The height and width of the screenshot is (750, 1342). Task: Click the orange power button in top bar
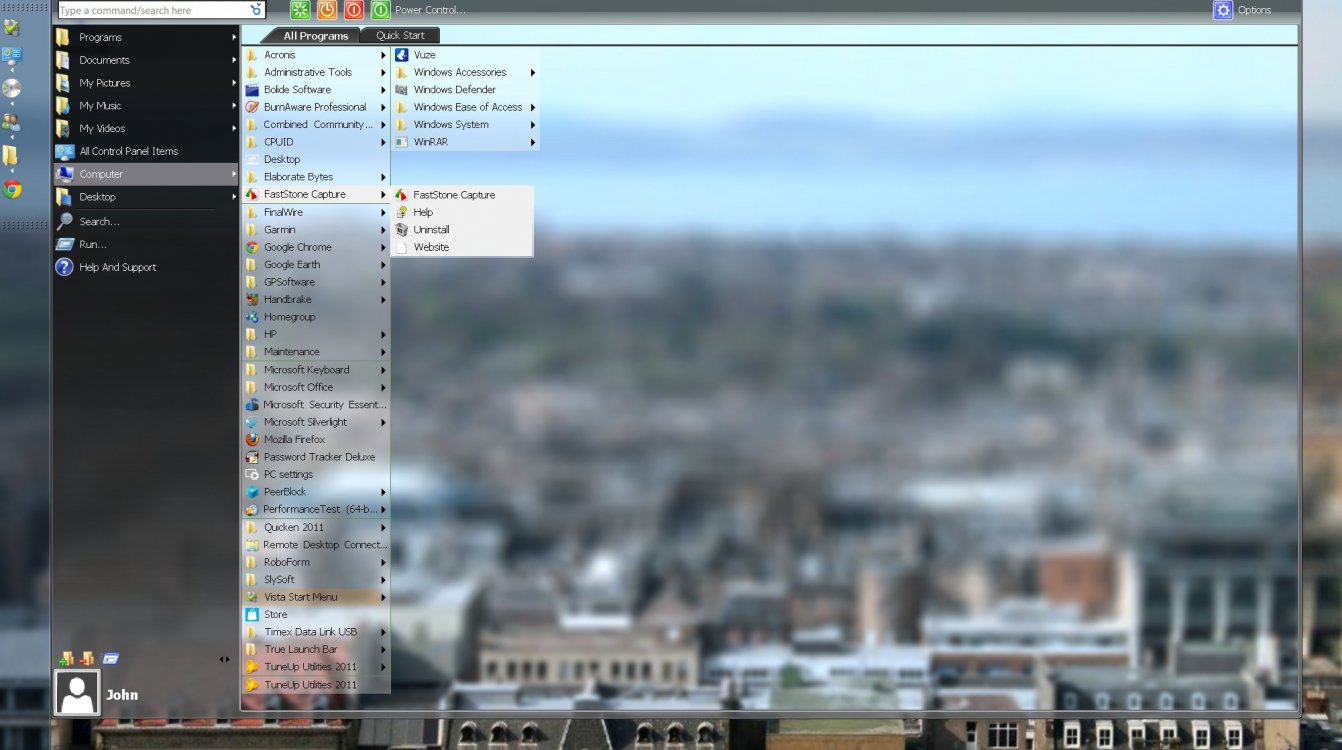327,10
